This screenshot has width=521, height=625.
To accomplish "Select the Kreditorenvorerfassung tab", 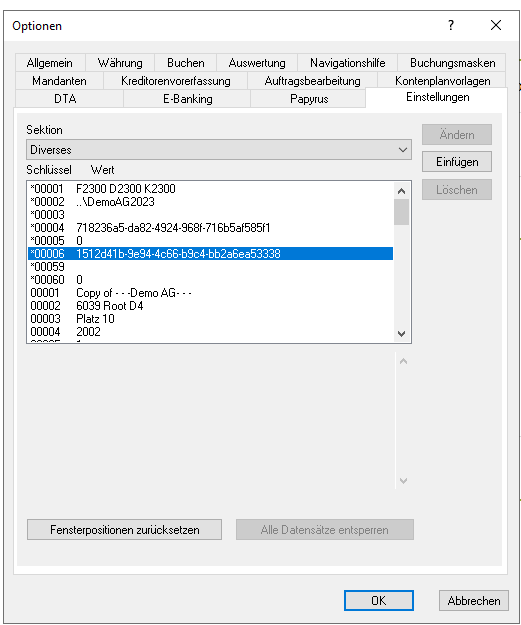I will point(176,81).
